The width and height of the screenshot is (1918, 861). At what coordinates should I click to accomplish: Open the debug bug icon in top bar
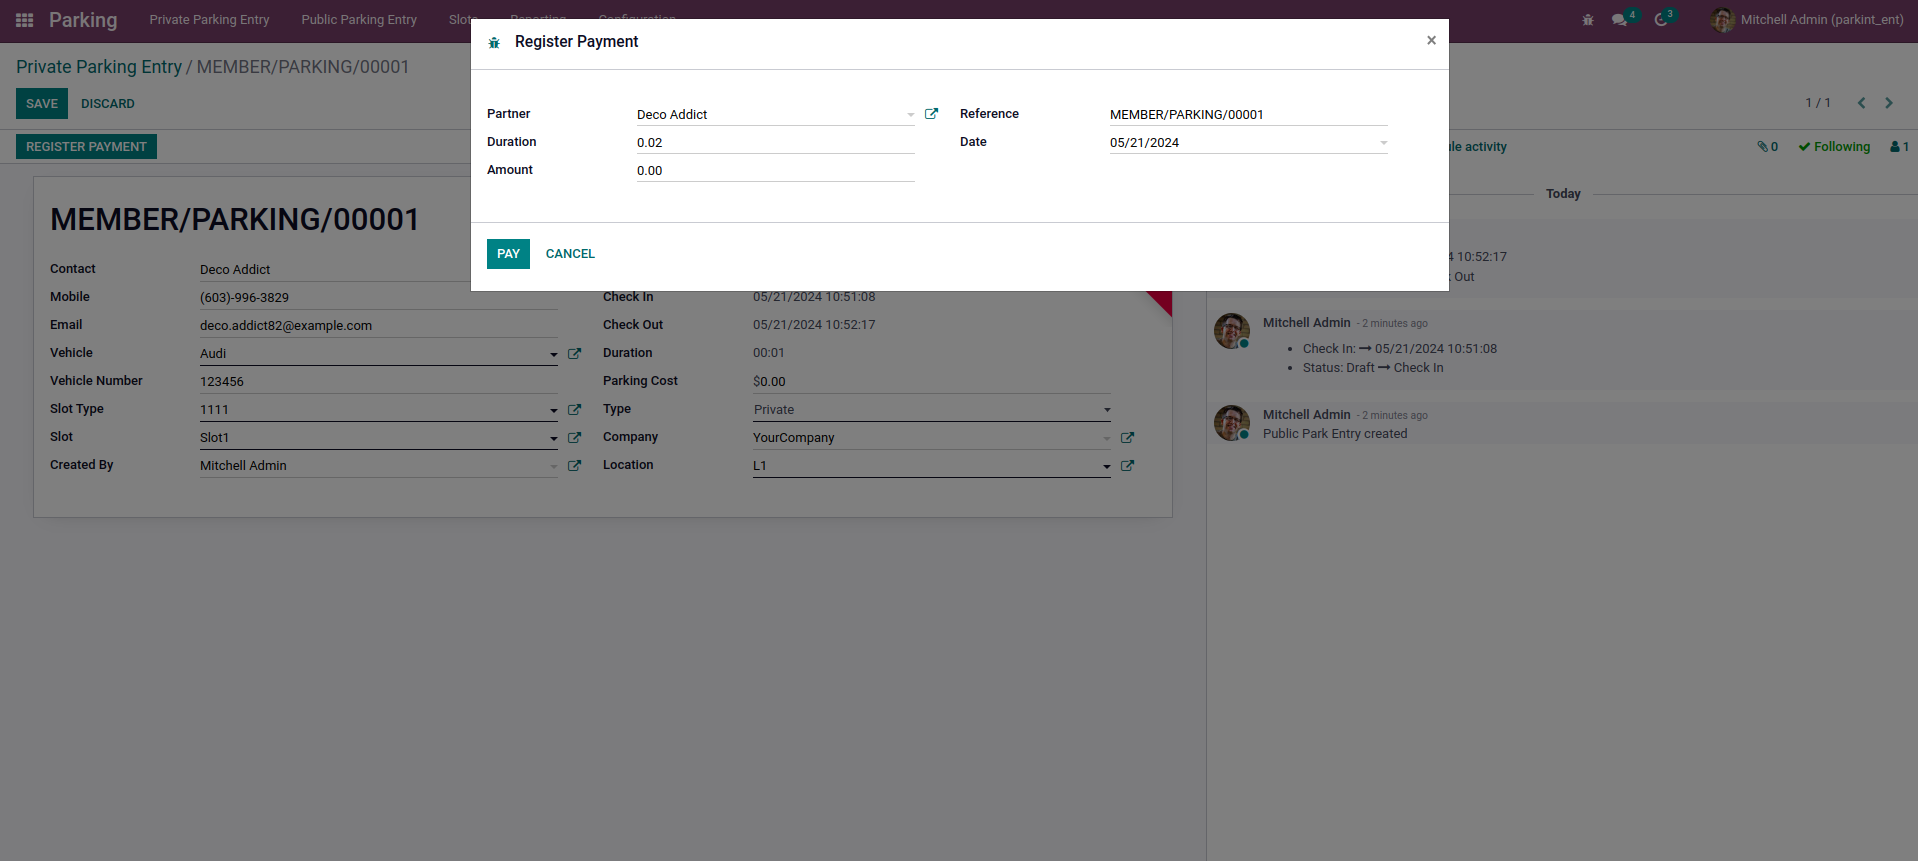pos(1588,20)
